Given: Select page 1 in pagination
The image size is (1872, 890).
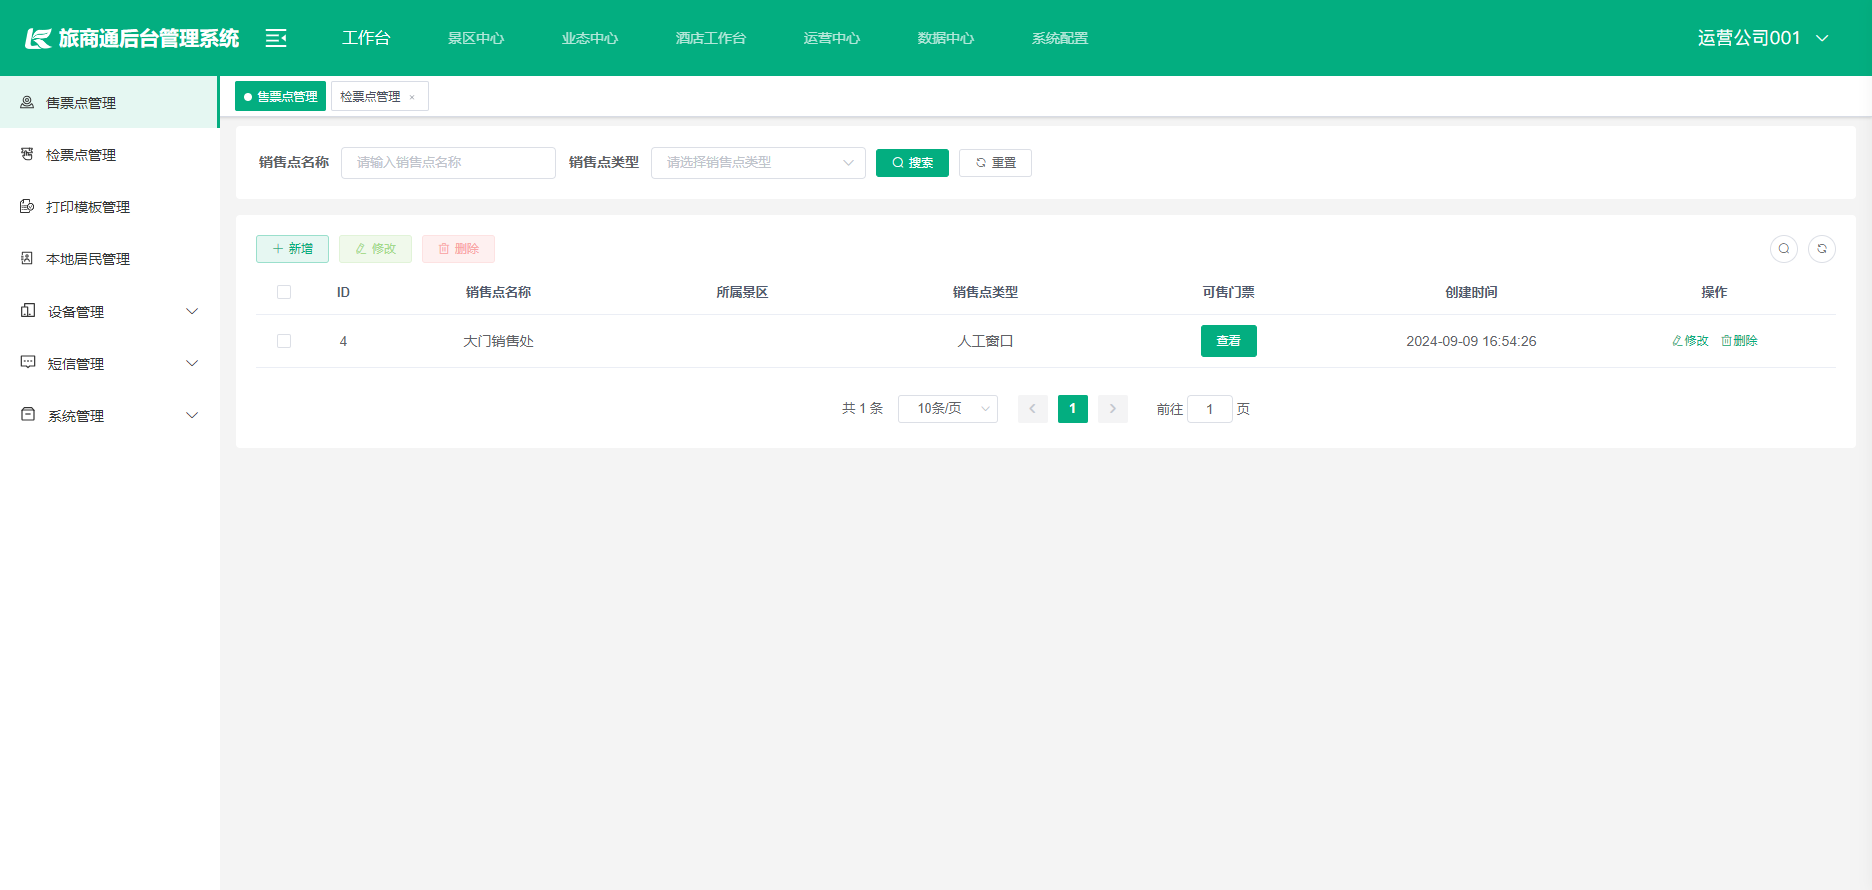Looking at the screenshot, I should (x=1073, y=409).
